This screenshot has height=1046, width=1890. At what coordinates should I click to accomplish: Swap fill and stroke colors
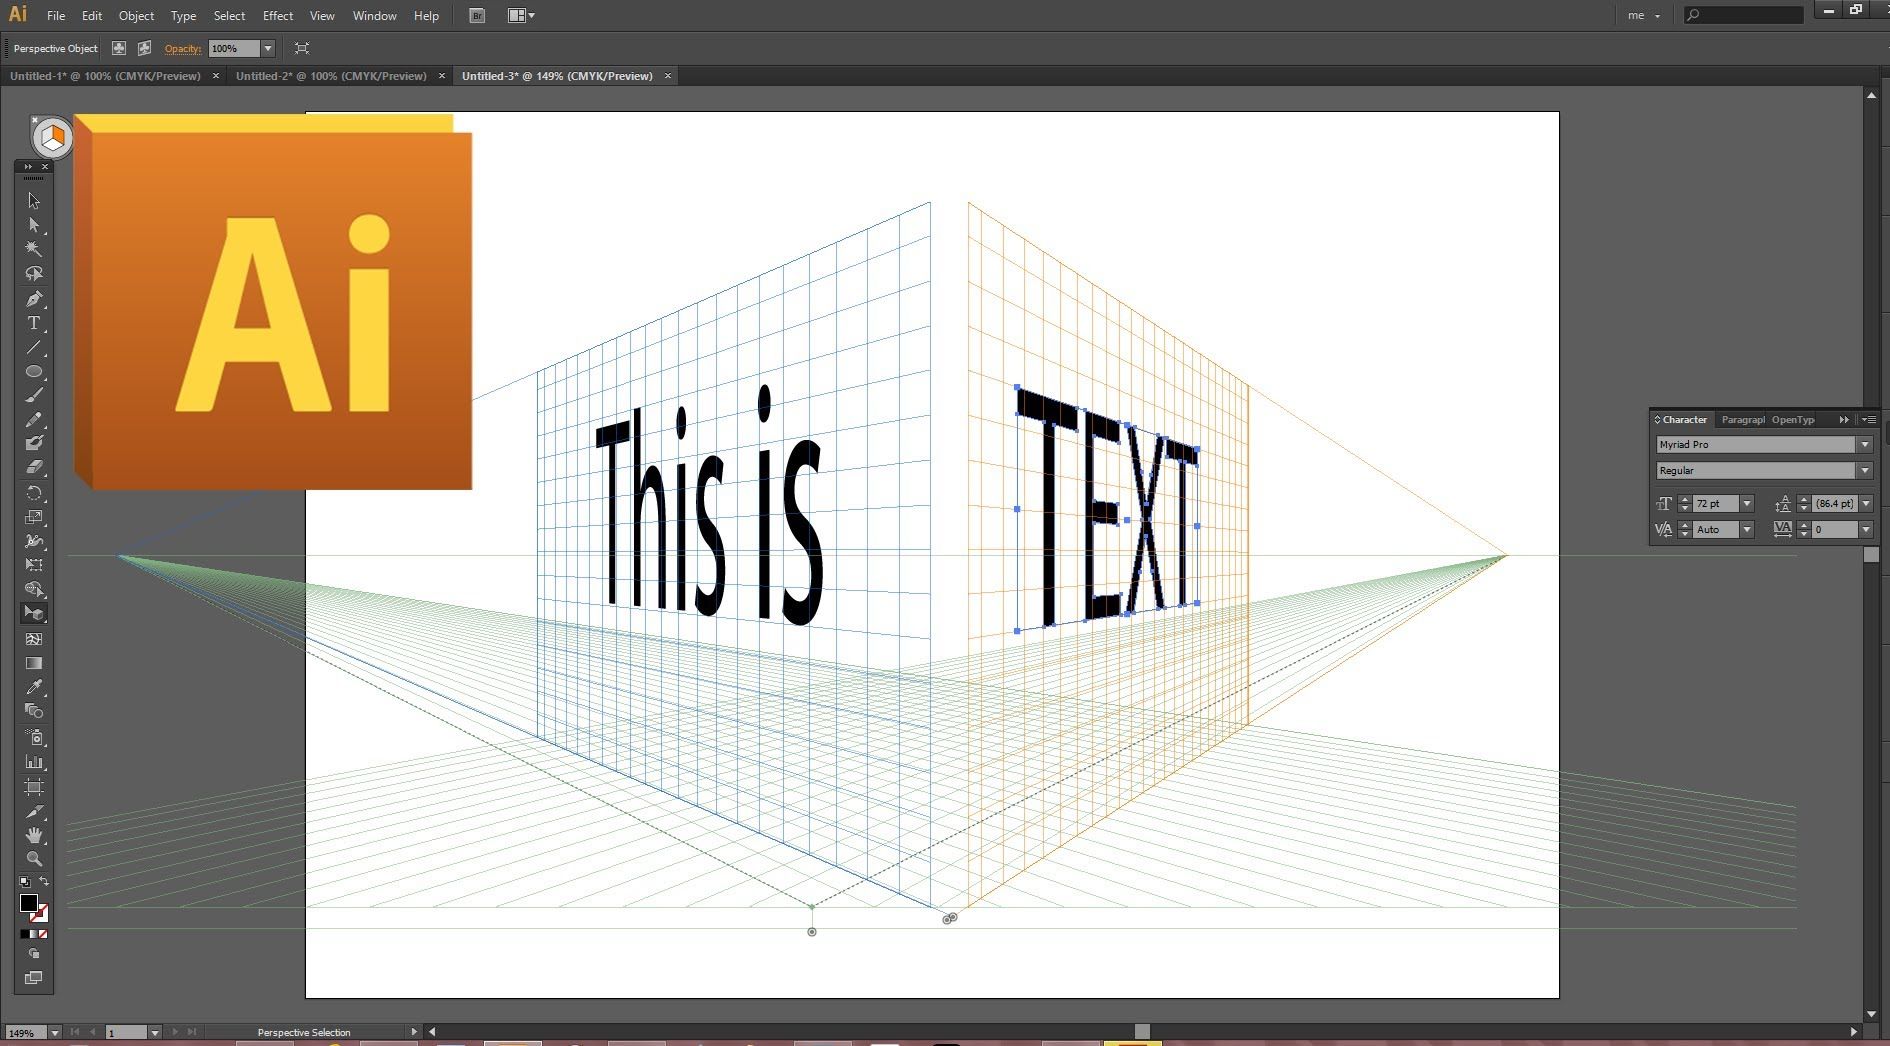coord(44,881)
